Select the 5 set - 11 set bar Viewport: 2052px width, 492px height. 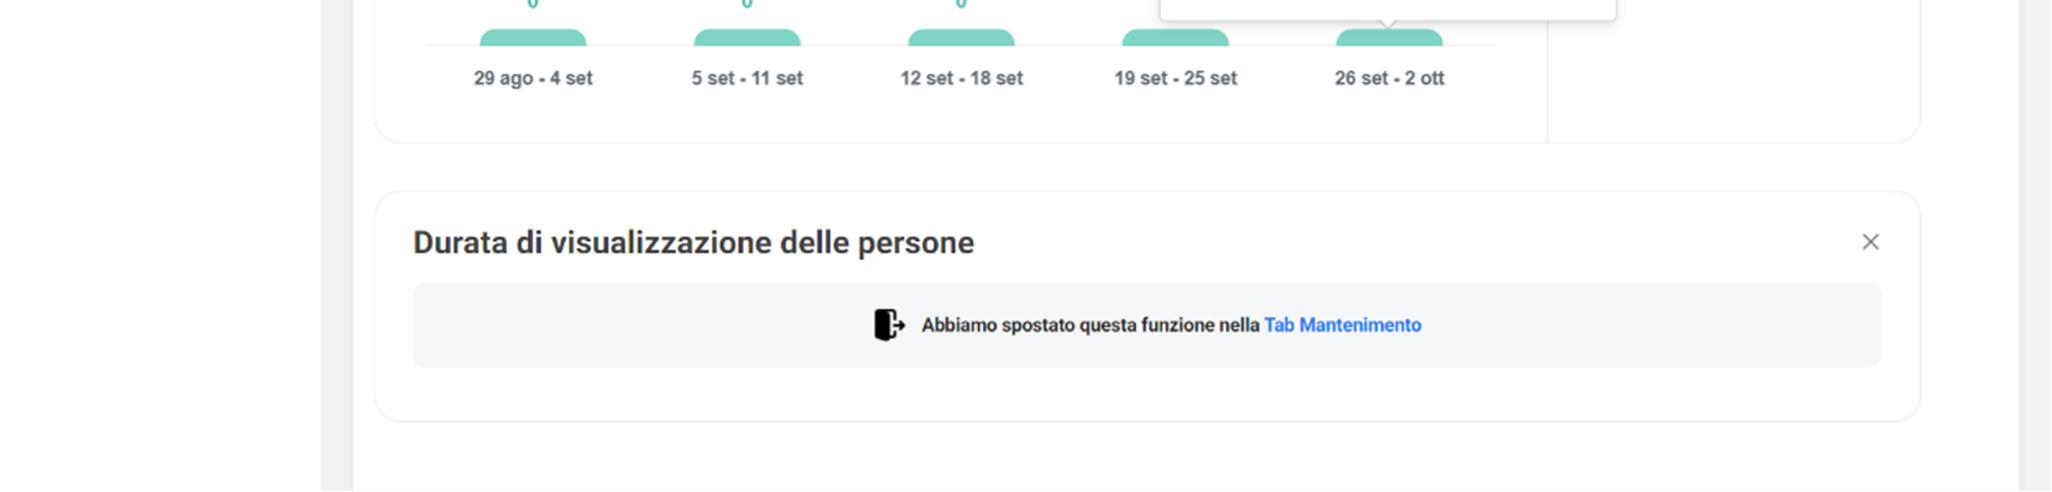pyautogui.click(x=747, y=38)
